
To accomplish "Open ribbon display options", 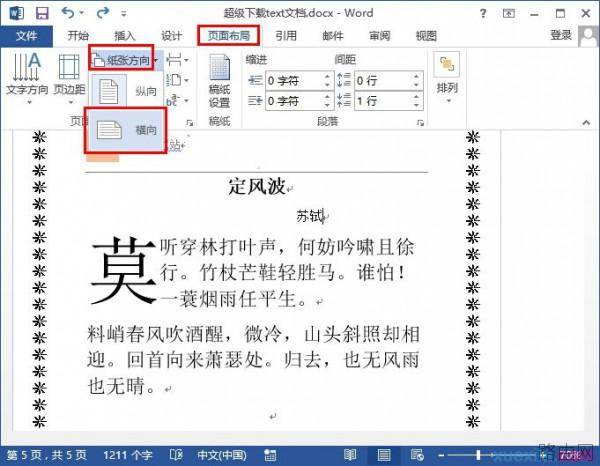I will [509, 14].
